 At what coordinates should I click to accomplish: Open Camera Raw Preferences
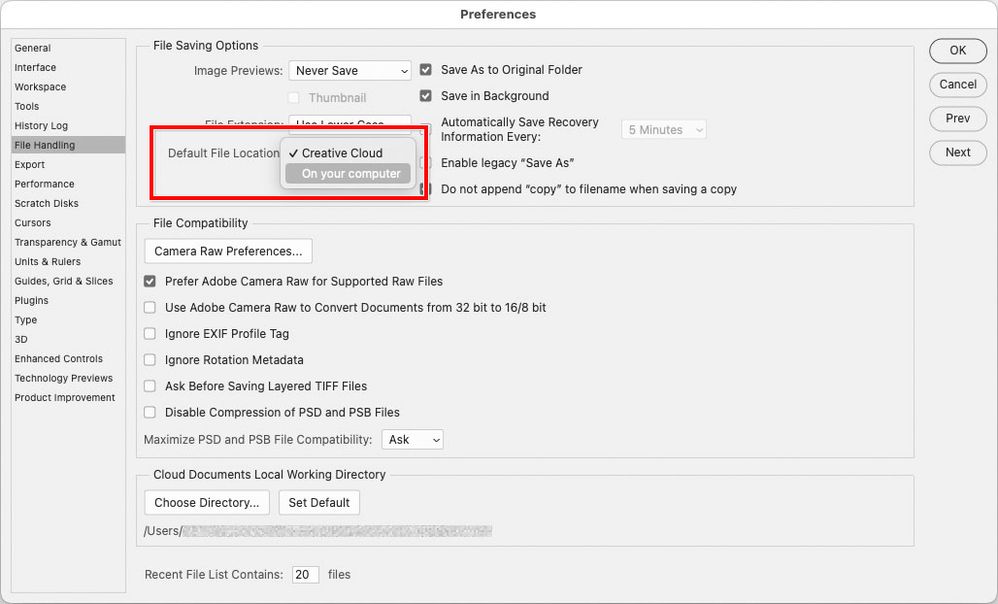pyautogui.click(x=227, y=251)
